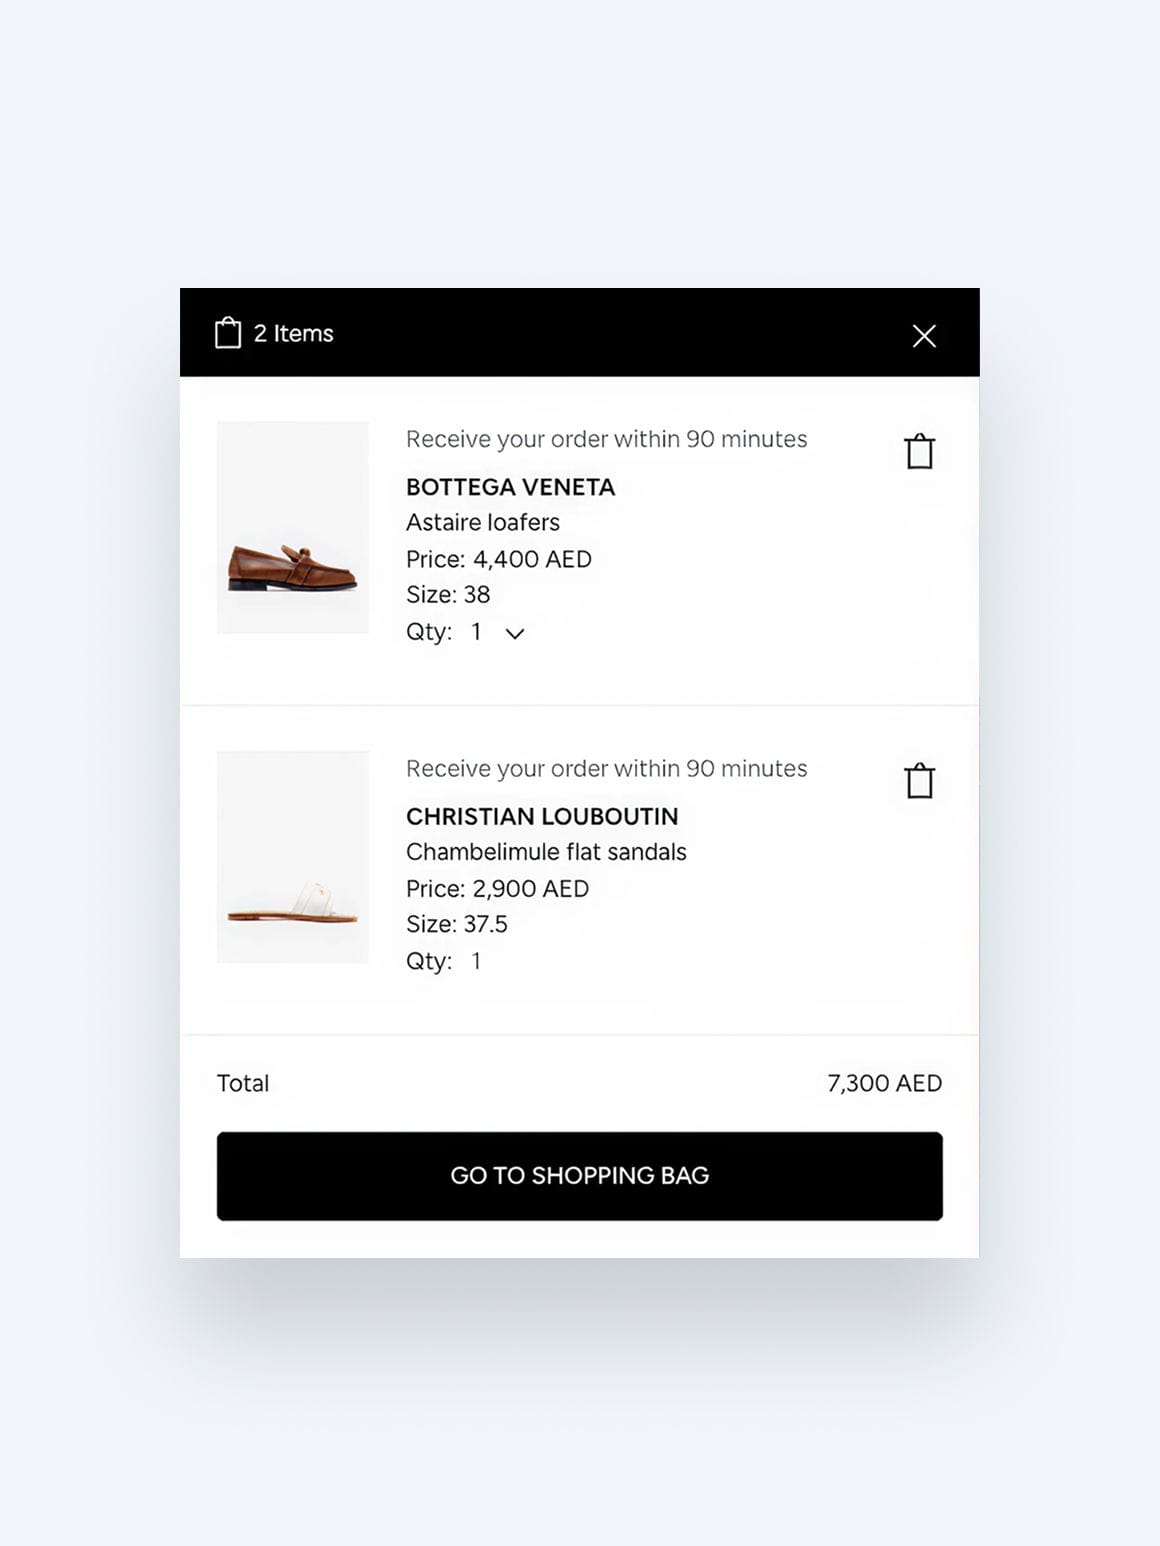Viewport: 1160px width, 1546px height.
Task: Click the 2 Items header label
Action: coord(293,334)
